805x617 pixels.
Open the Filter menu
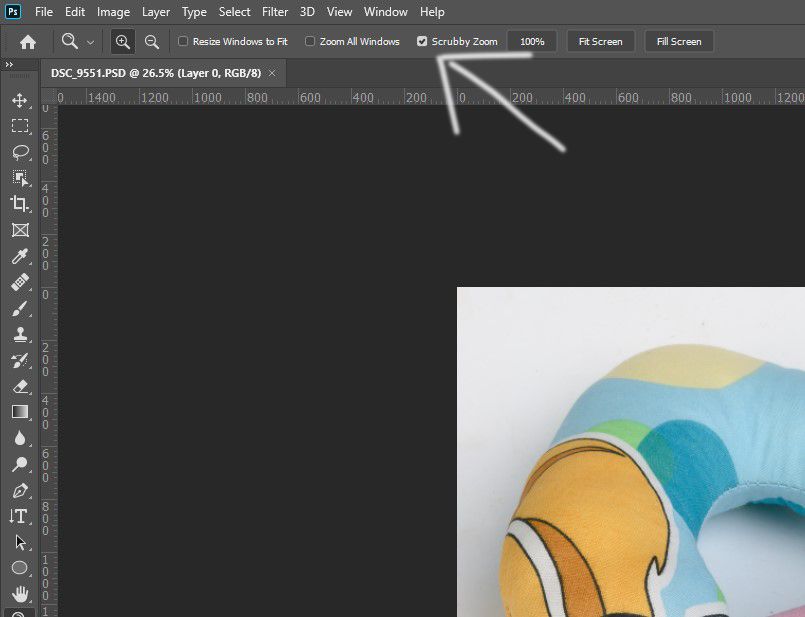(275, 11)
